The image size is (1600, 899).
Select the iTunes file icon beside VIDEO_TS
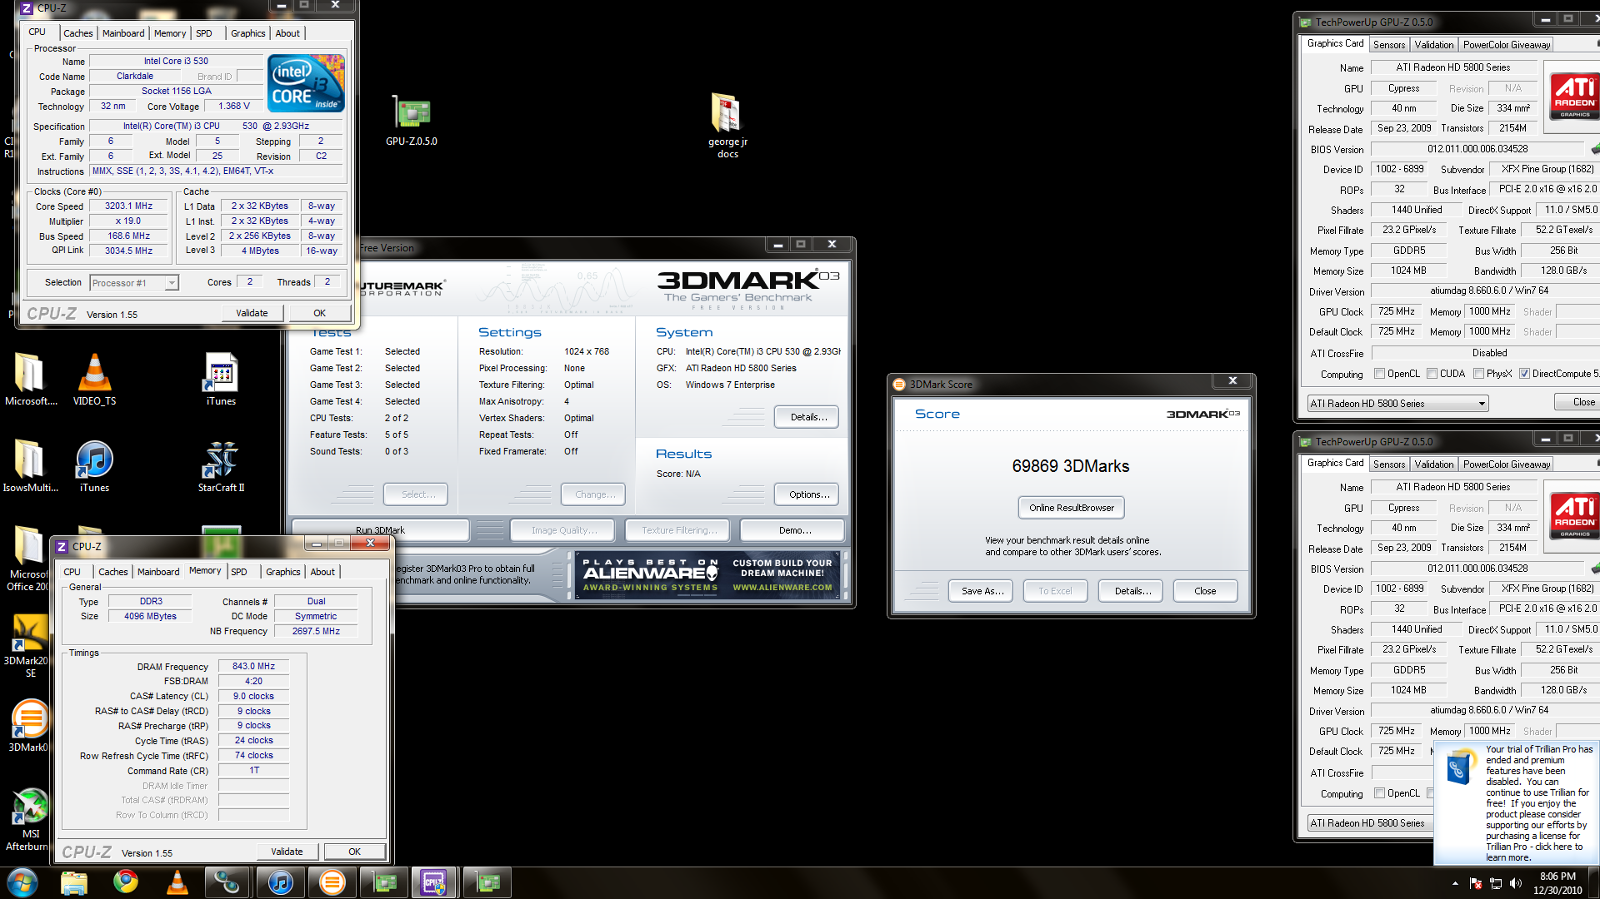[x=221, y=379]
